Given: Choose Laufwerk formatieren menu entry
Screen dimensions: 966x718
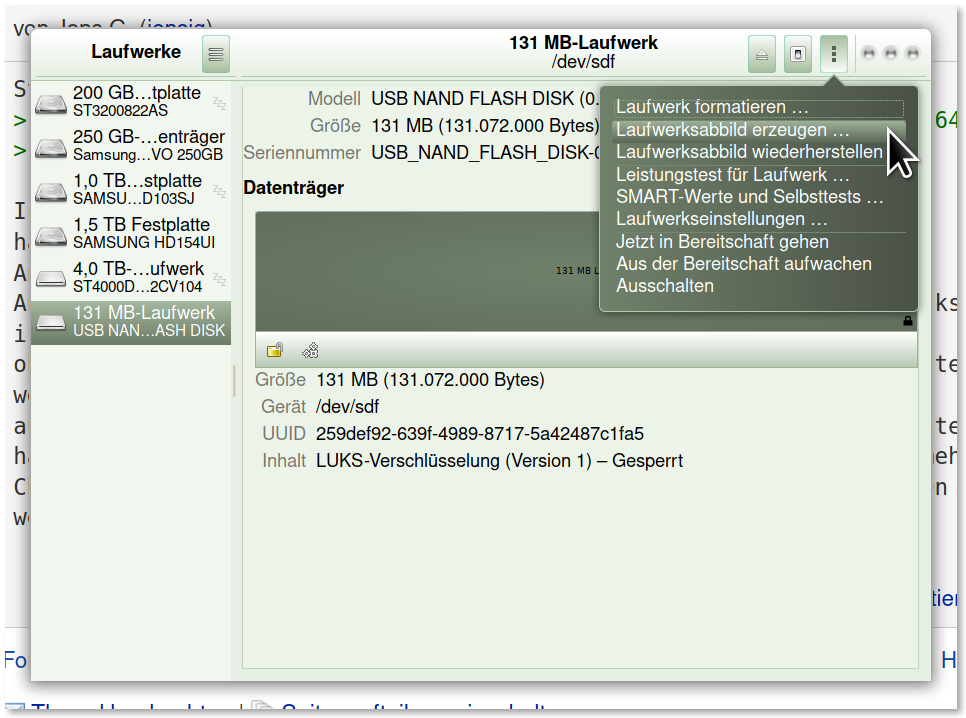Looking at the screenshot, I should coord(758,107).
